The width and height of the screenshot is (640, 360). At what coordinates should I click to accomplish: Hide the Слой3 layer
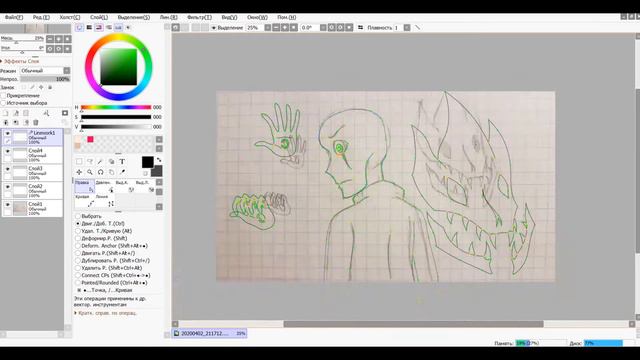(7, 169)
